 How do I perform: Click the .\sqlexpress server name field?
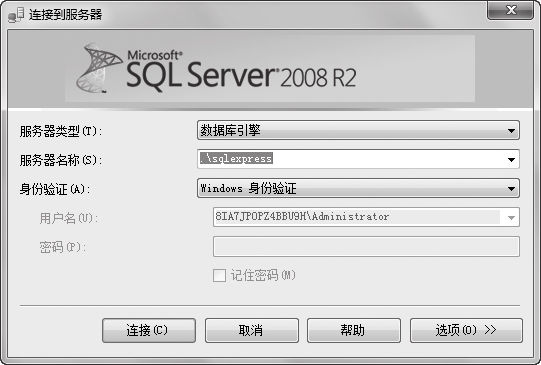358,159
